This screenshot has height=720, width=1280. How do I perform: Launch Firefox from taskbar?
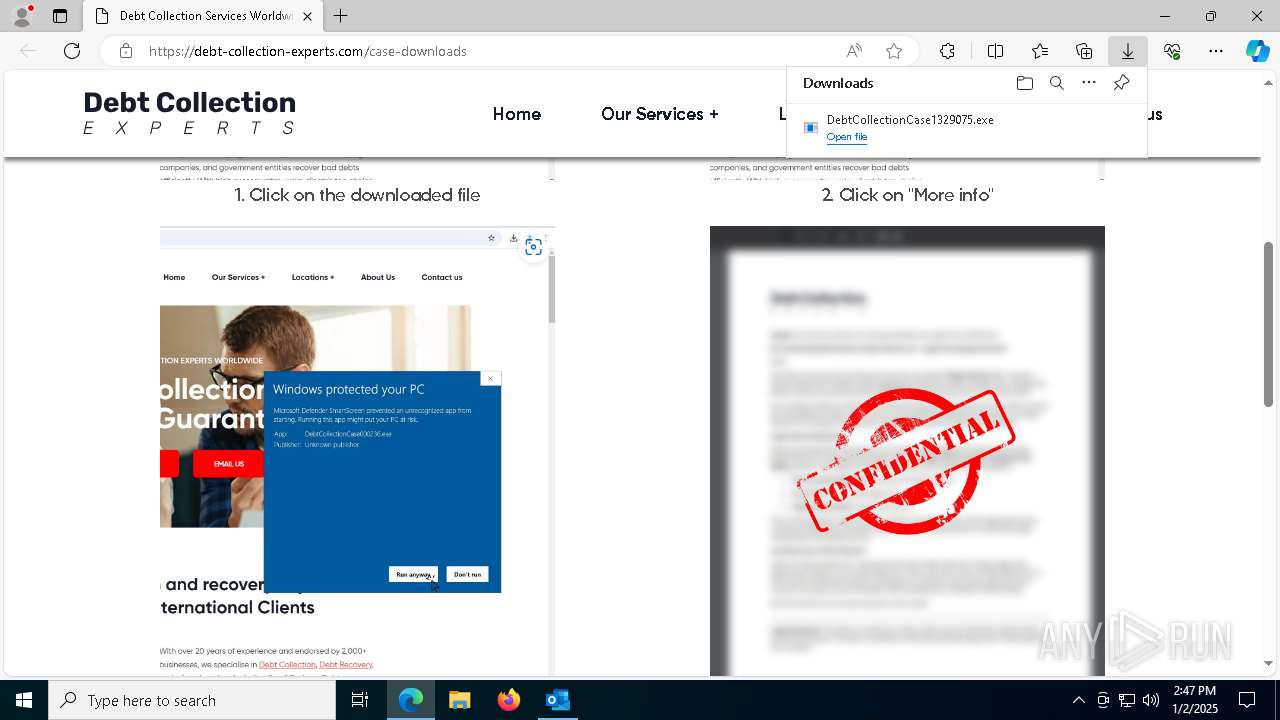pos(508,700)
